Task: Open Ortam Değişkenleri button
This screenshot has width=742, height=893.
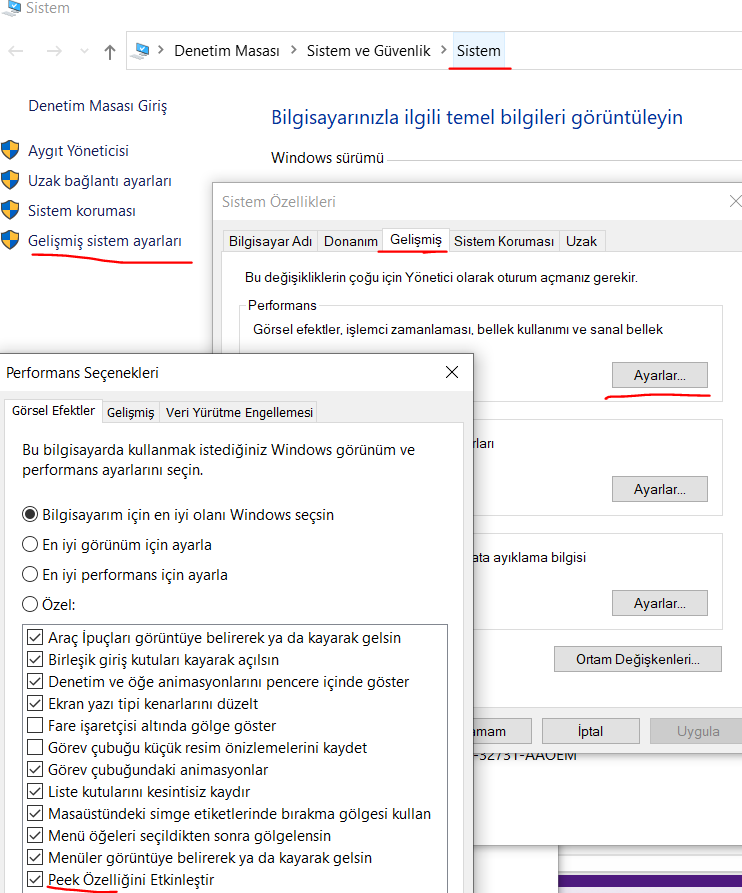Action: [638, 659]
